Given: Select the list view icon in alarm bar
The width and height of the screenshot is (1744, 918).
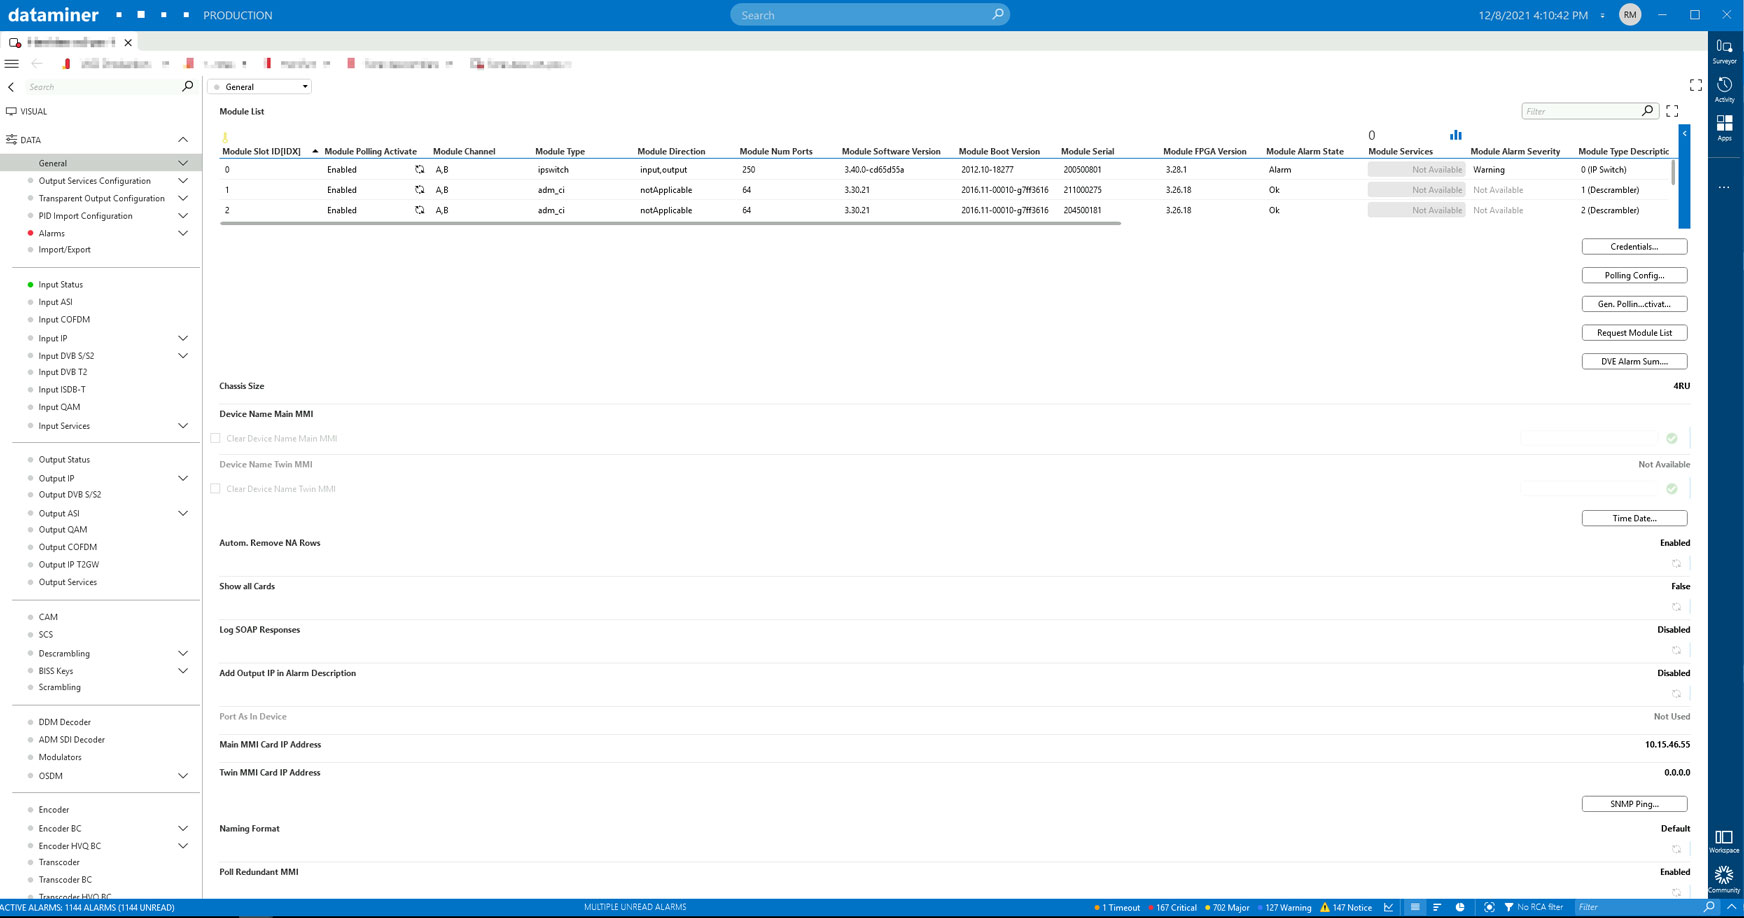Looking at the screenshot, I should (x=1415, y=907).
